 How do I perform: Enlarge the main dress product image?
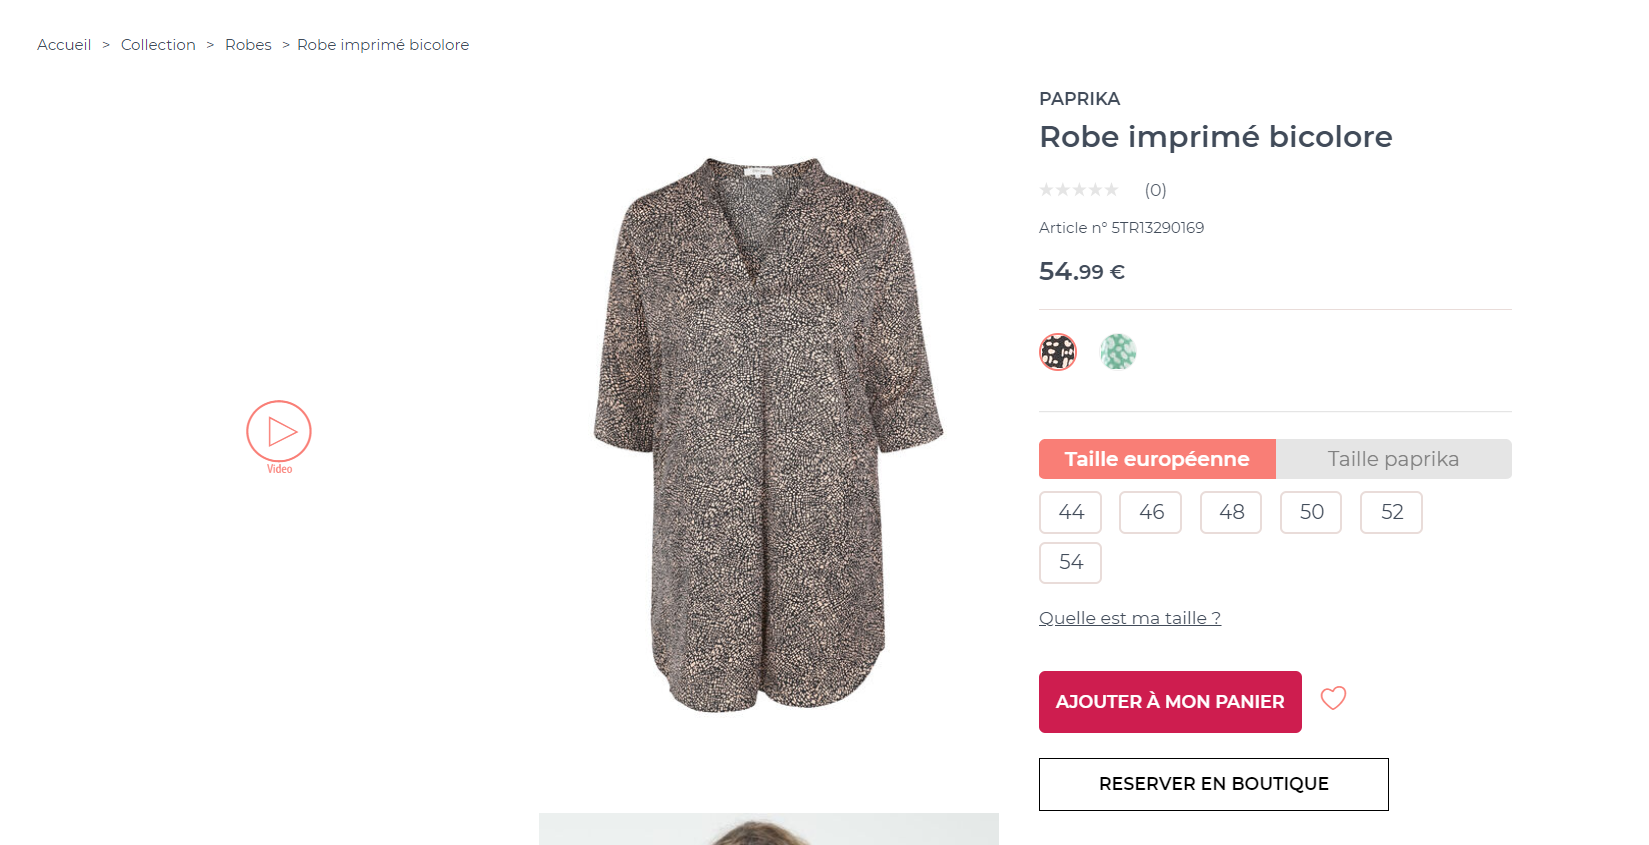tap(768, 435)
